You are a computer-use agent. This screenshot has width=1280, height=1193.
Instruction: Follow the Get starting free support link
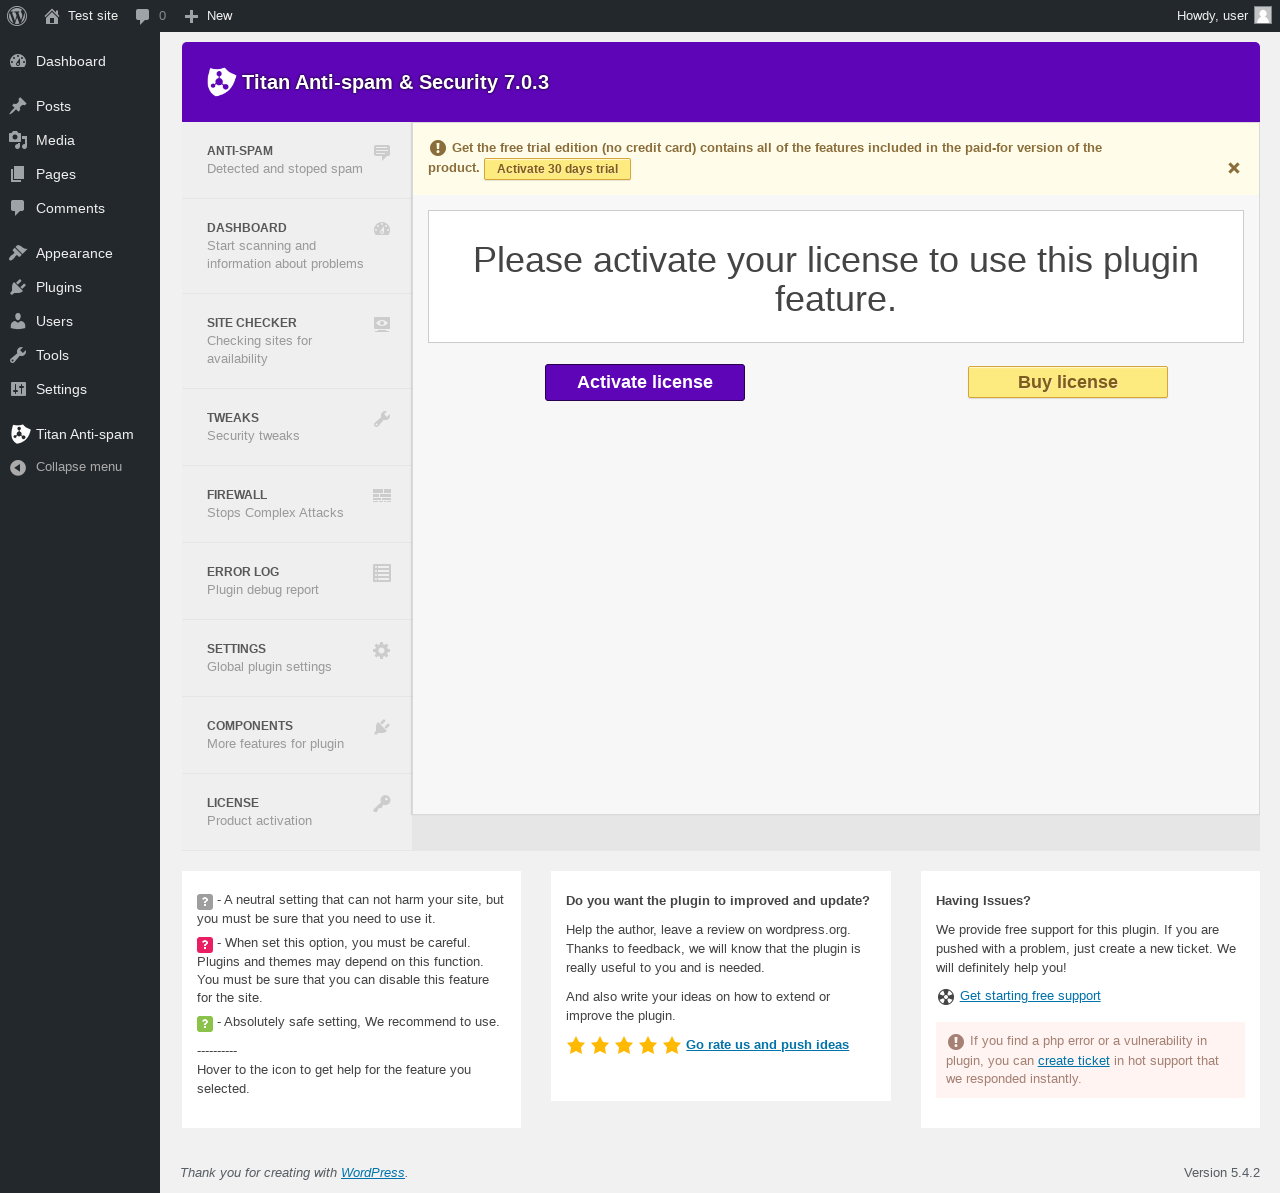1030,996
